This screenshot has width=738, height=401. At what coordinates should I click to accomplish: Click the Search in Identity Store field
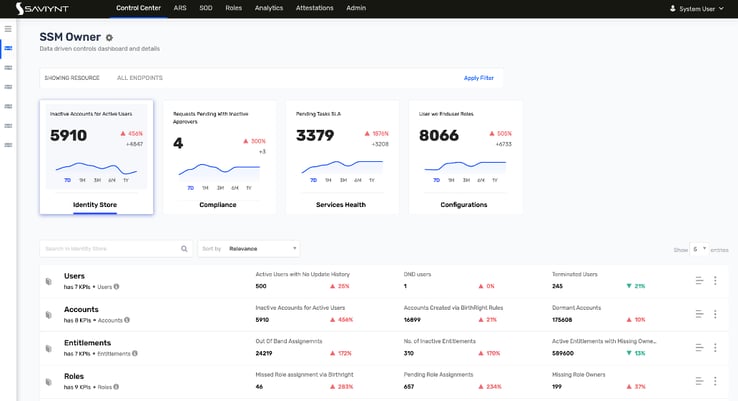pos(112,249)
